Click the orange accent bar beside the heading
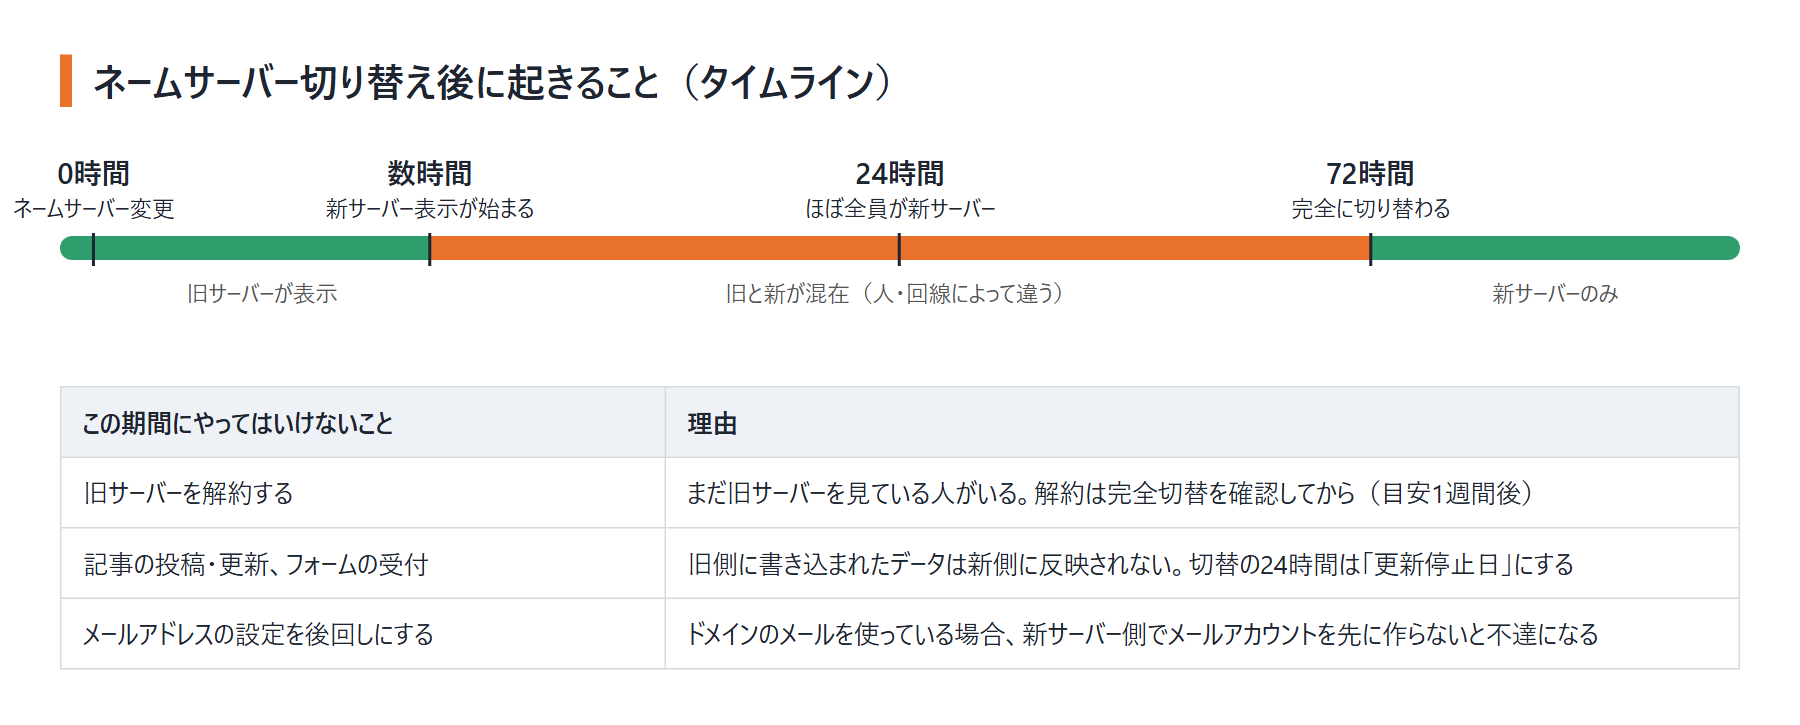The image size is (1800, 725). click(66, 81)
